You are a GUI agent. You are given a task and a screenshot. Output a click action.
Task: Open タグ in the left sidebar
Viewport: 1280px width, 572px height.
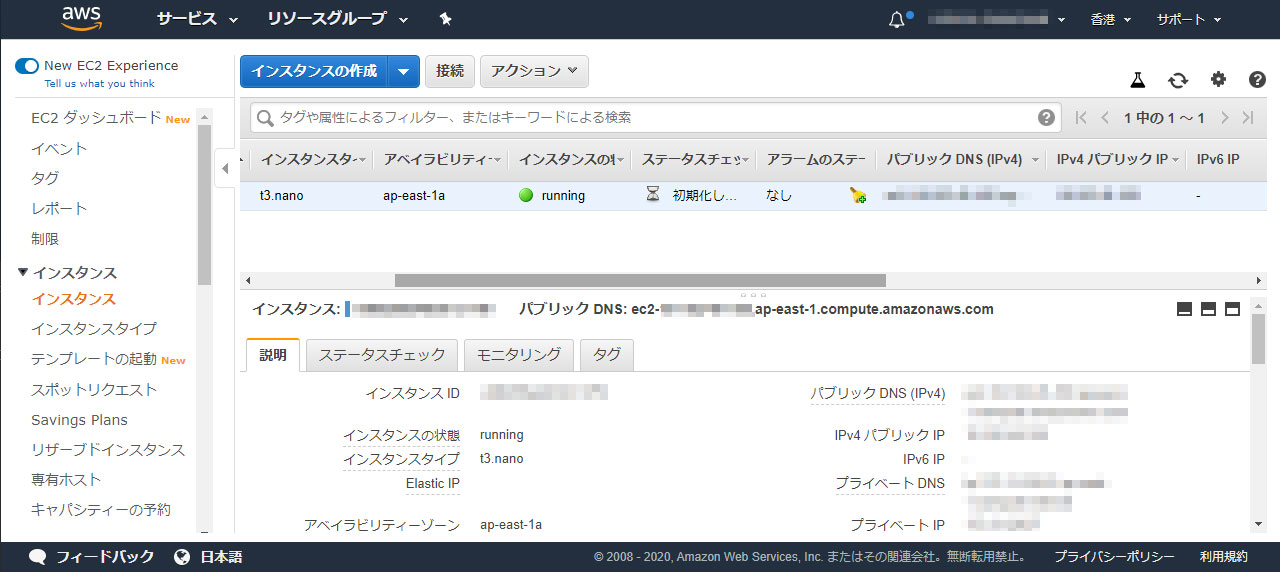click(45, 178)
